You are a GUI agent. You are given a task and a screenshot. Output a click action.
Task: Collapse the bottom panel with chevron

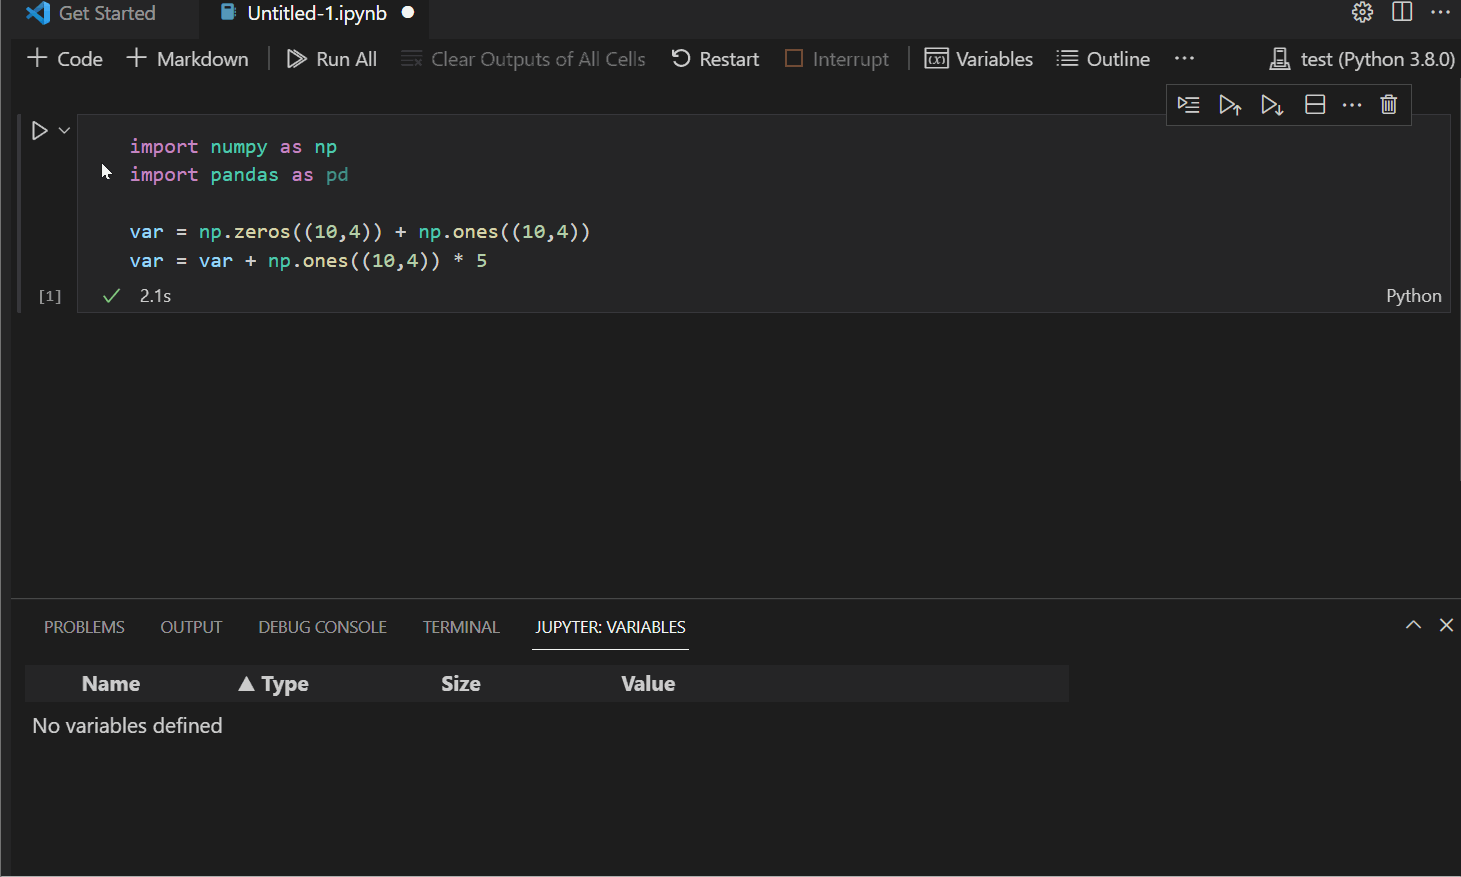coord(1413,624)
